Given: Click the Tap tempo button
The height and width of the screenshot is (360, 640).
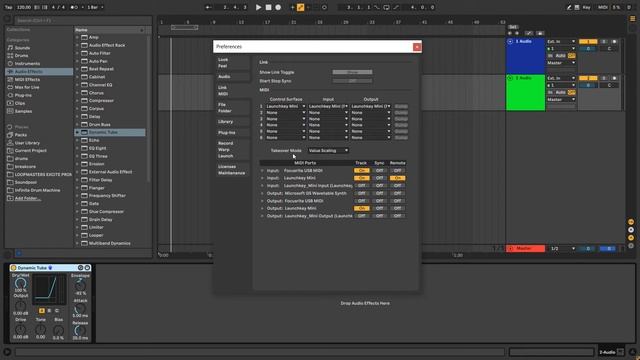Looking at the screenshot, I should 8,7.
